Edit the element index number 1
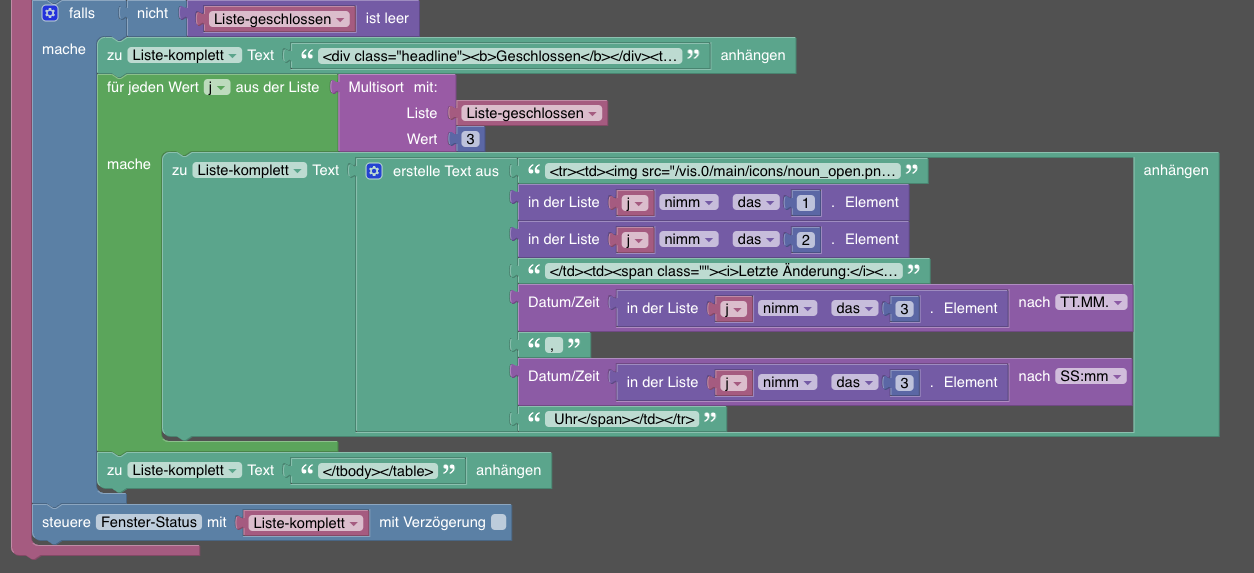The width and height of the screenshot is (1254, 573). pos(806,203)
